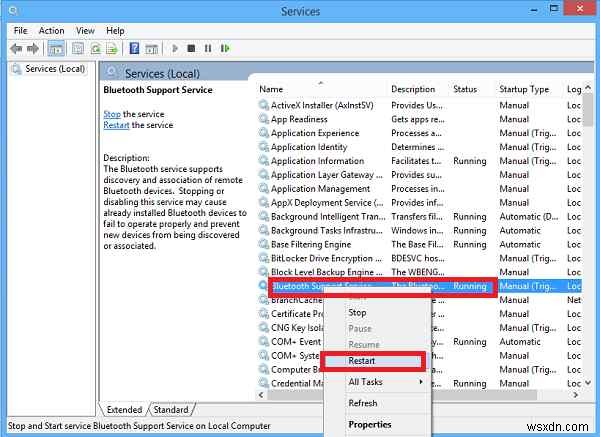Click the vertical scrollbar down arrow
This screenshot has width=600, height=437.
pos(588,383)
